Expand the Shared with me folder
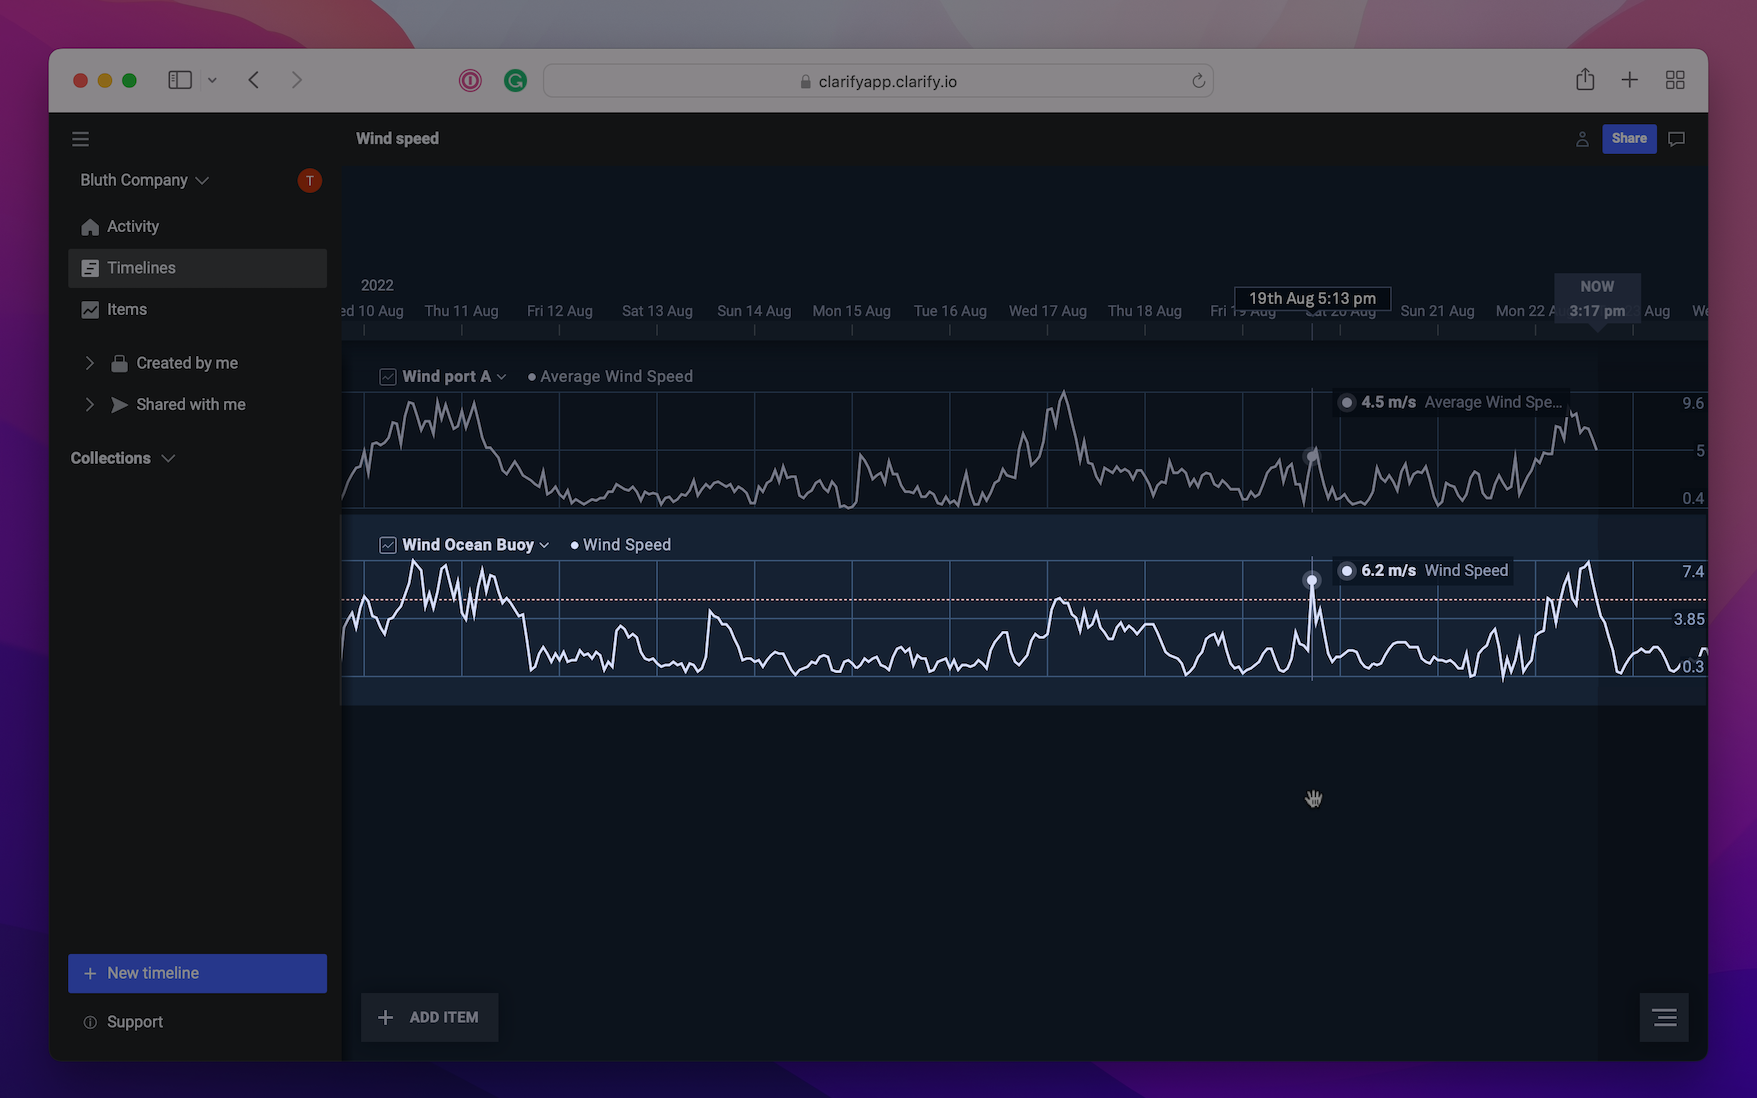The width and height of the screenshot is (1757, 1098). coord(90,404)
